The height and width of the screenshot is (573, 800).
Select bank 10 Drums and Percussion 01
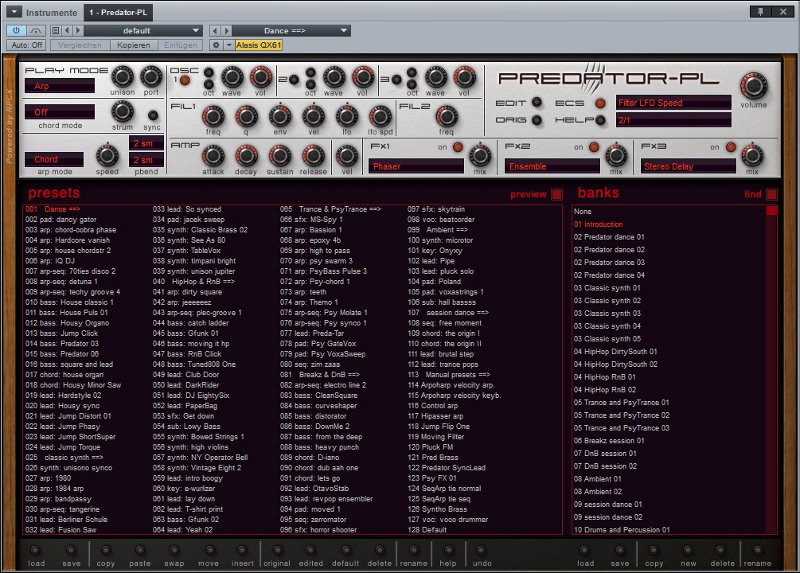621,530
